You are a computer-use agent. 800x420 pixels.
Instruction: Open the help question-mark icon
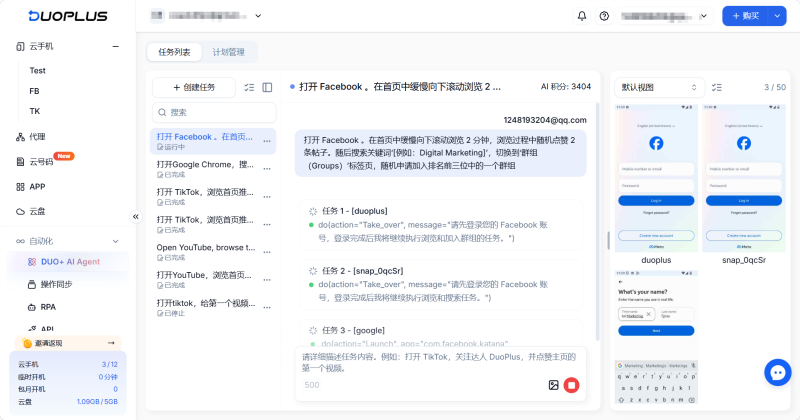coord(604,16)
